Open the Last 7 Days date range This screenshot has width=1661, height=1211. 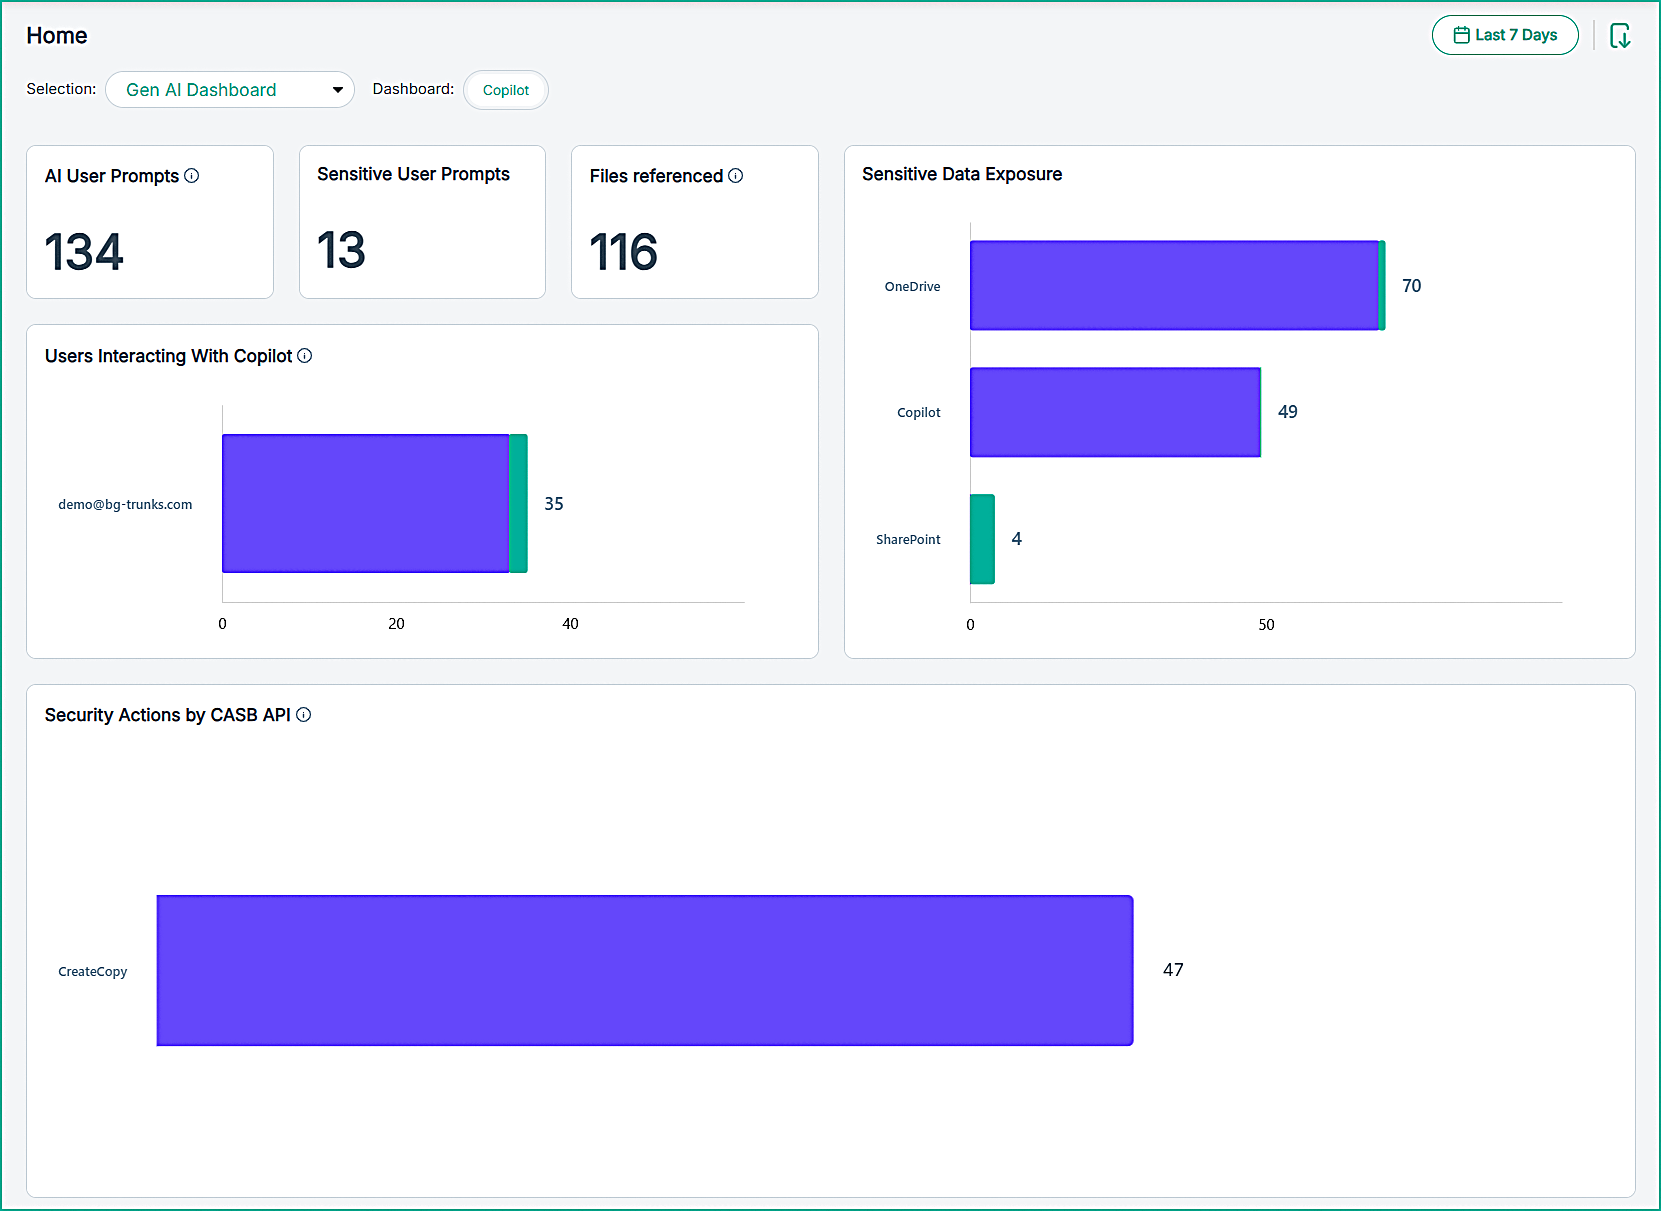(1505, 35)
